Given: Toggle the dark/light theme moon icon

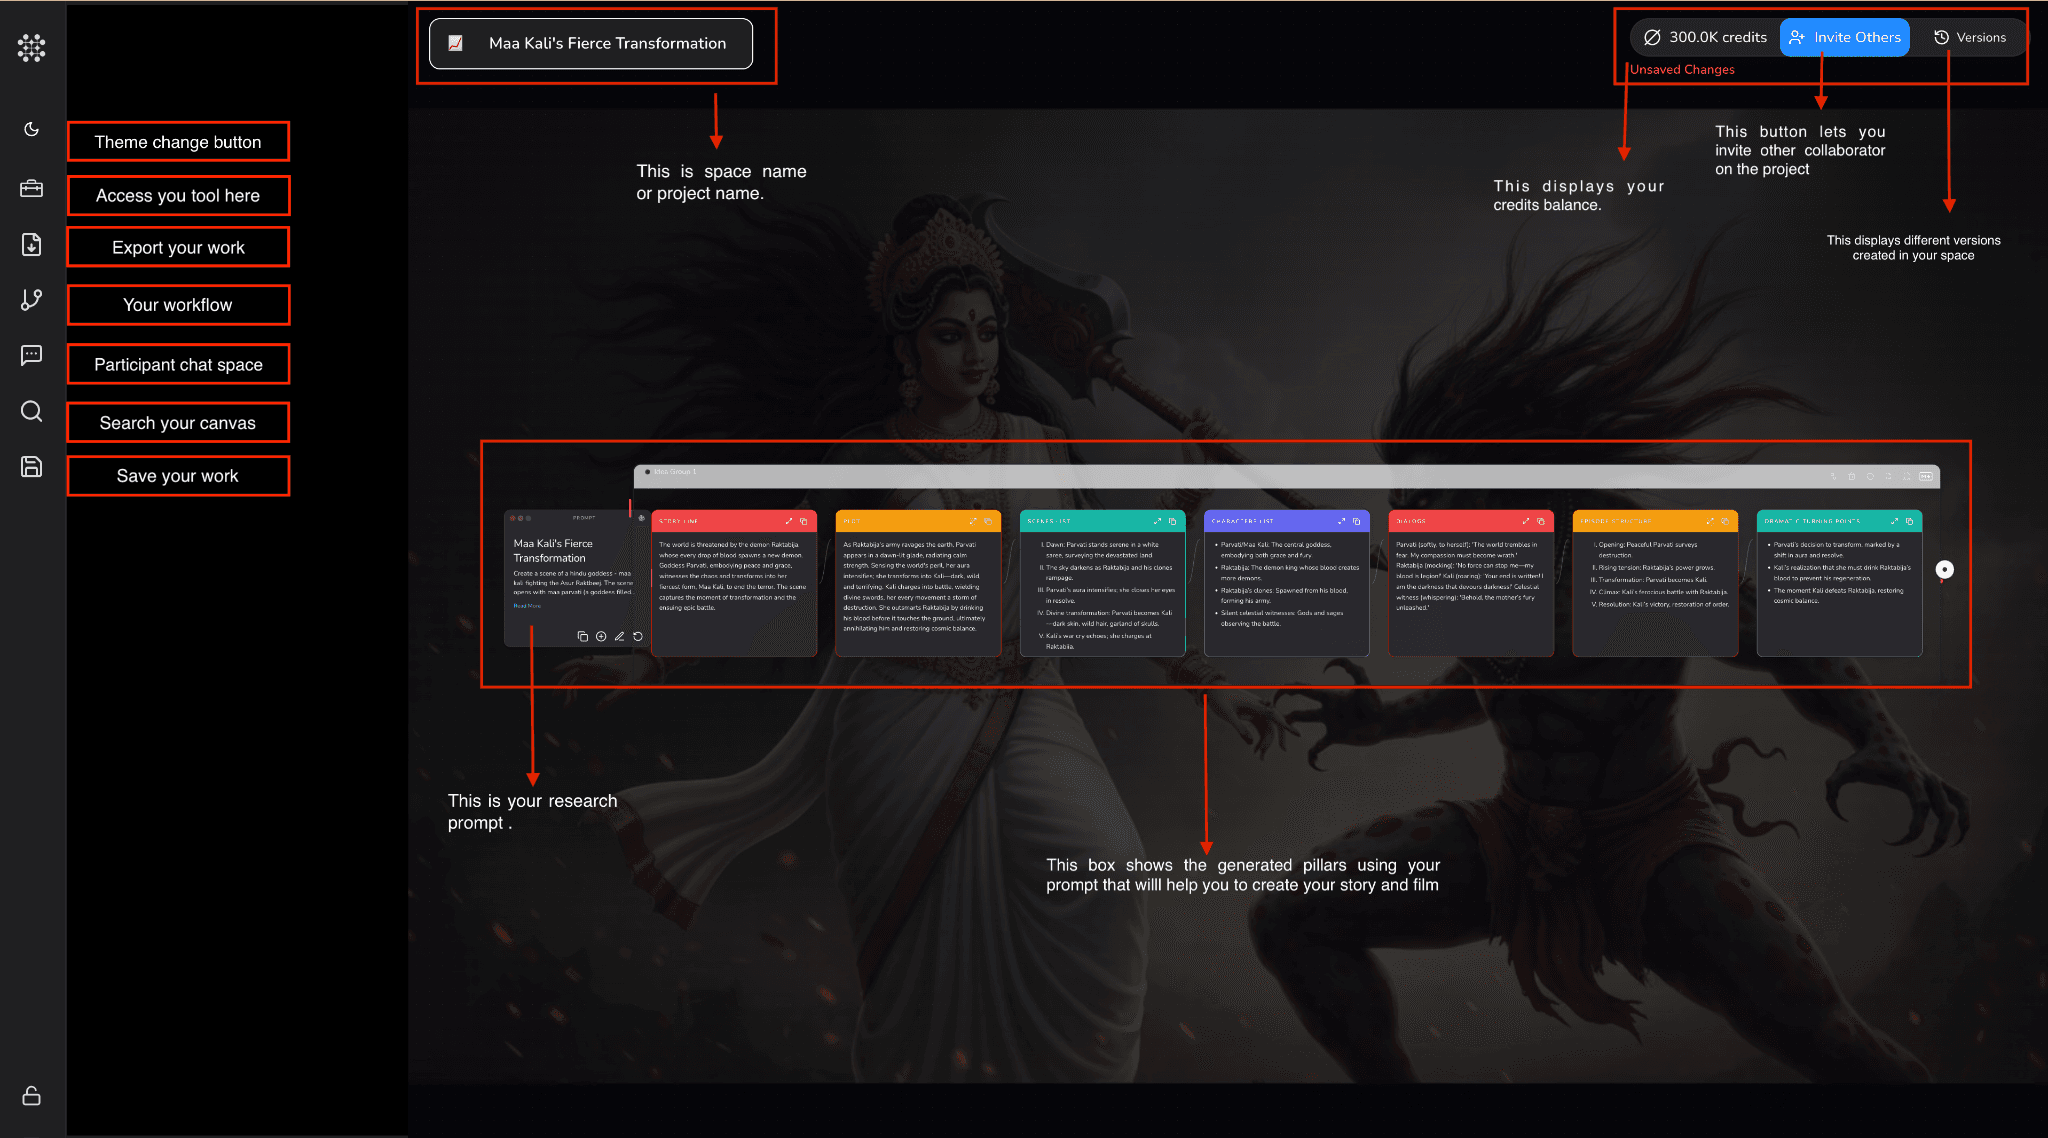Looking at the screenshot, I should pos(31,129).
